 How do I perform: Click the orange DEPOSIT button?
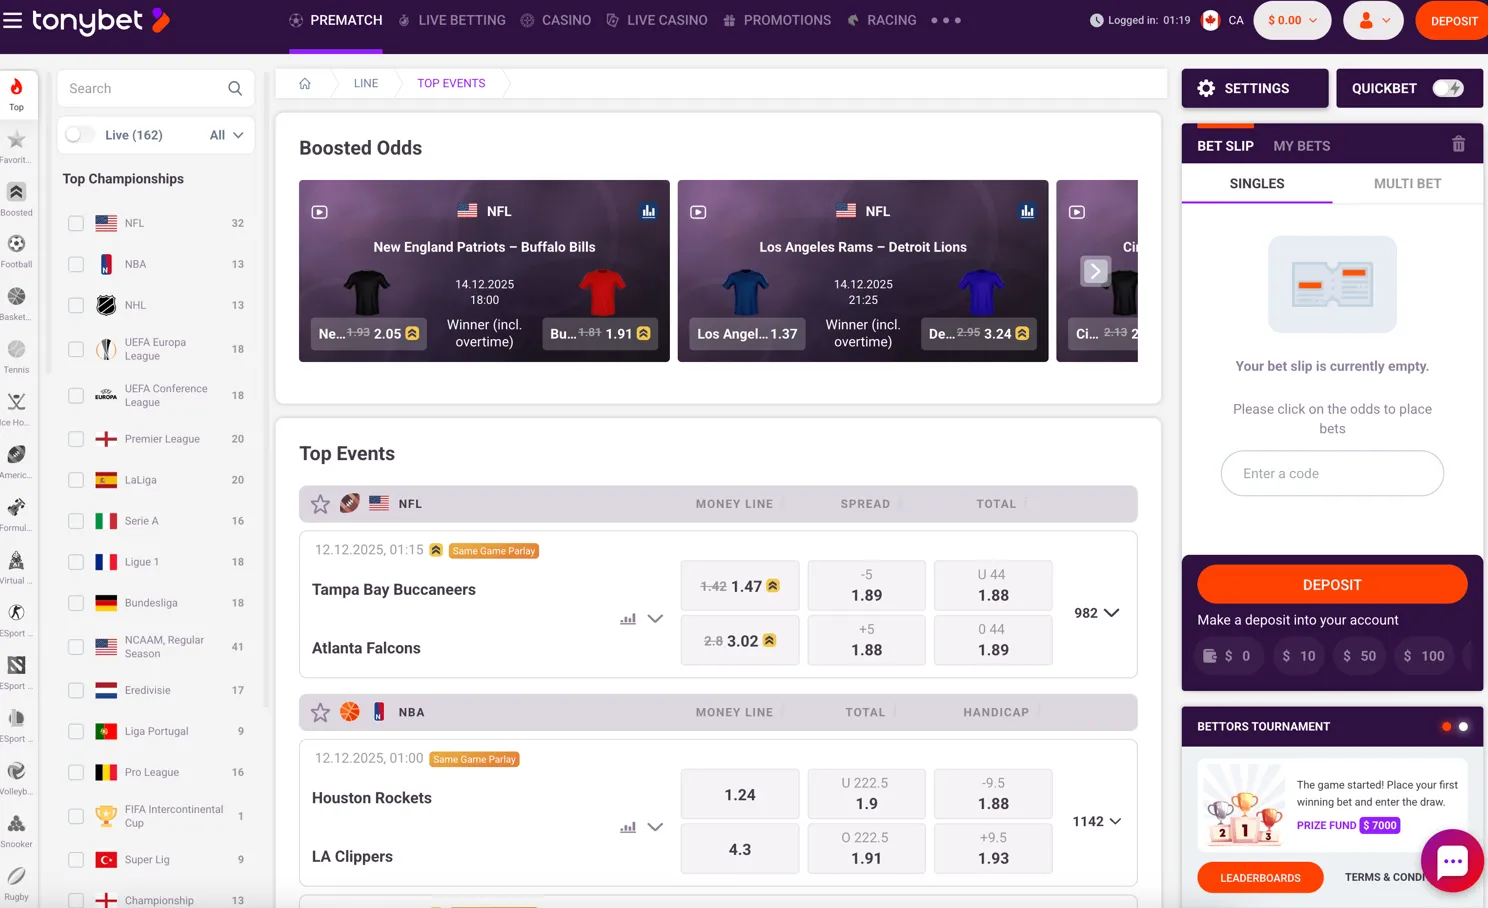pyautogui.click(x=1332, y=585)
